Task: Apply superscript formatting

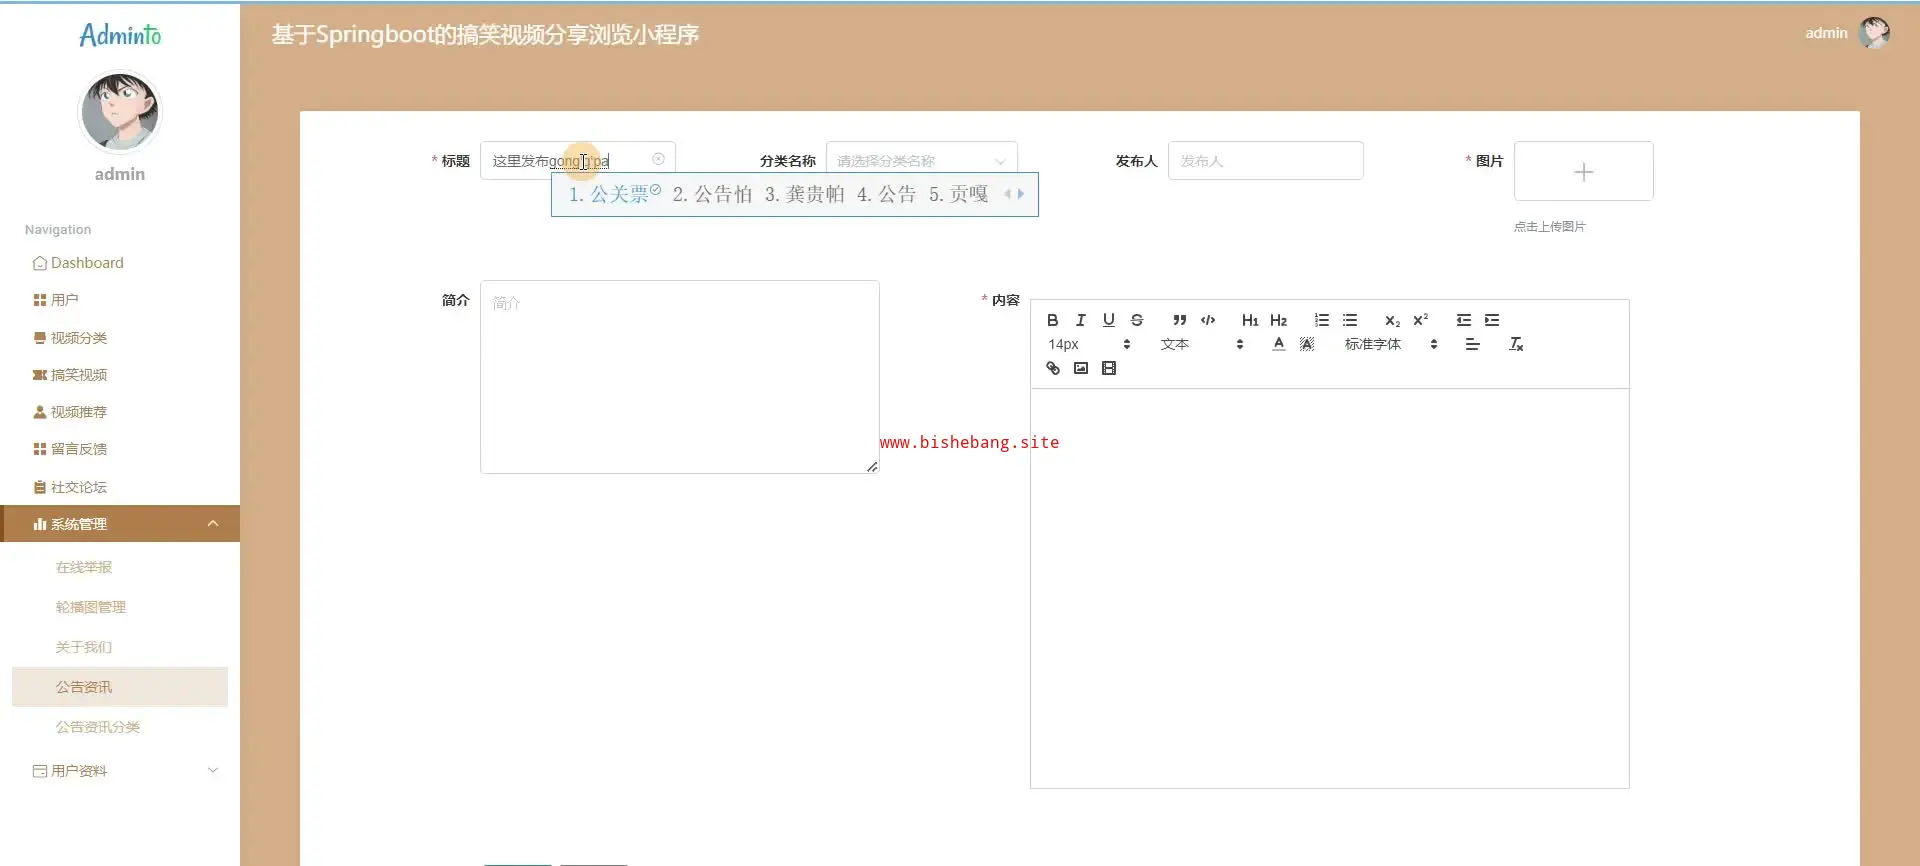Action: click(x=1420, y=320)
